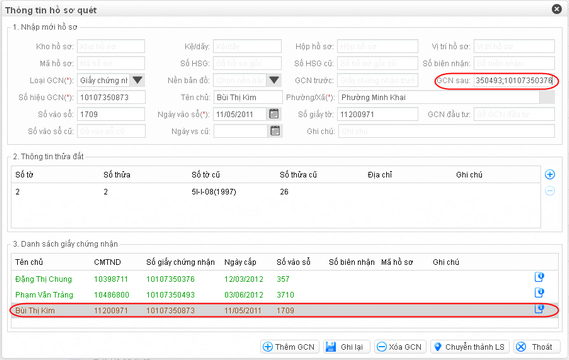Open calendar picker for Ngày vs cũ
This screenshot has height=360, width=569.
tap(275, 131)
